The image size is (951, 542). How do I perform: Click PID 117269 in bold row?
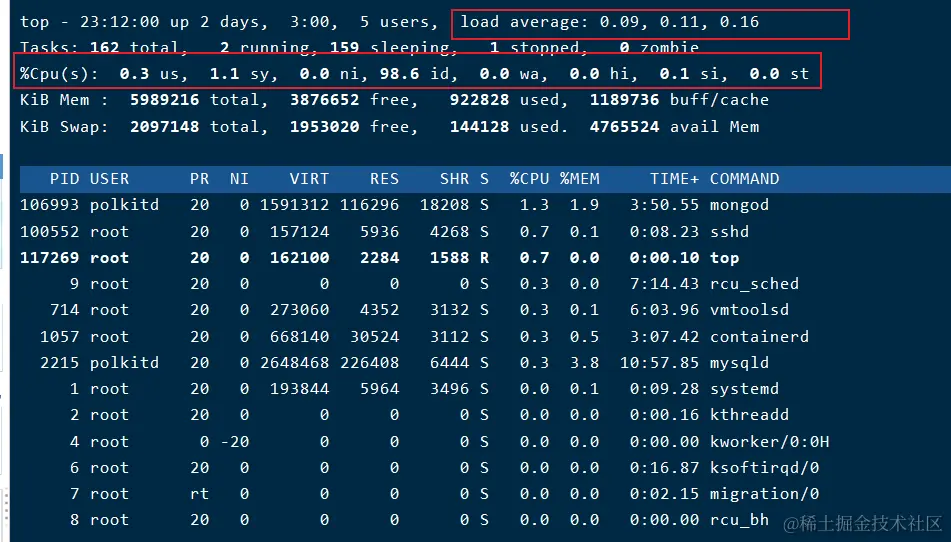(x=49, y=258)
